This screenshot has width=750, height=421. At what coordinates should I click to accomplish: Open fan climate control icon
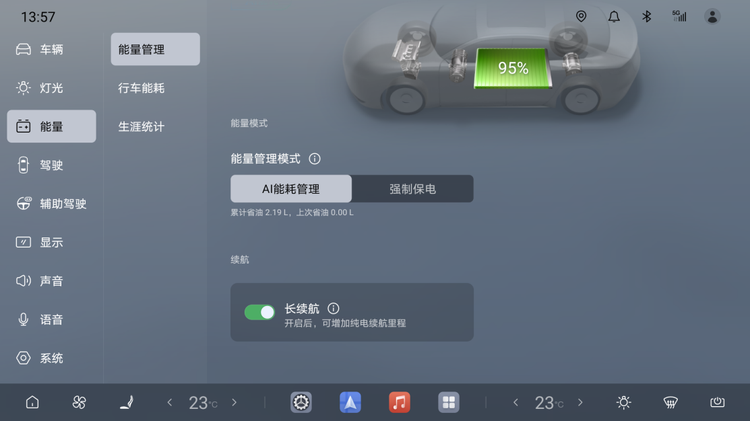pyautogui.click(x=79, y=402)
